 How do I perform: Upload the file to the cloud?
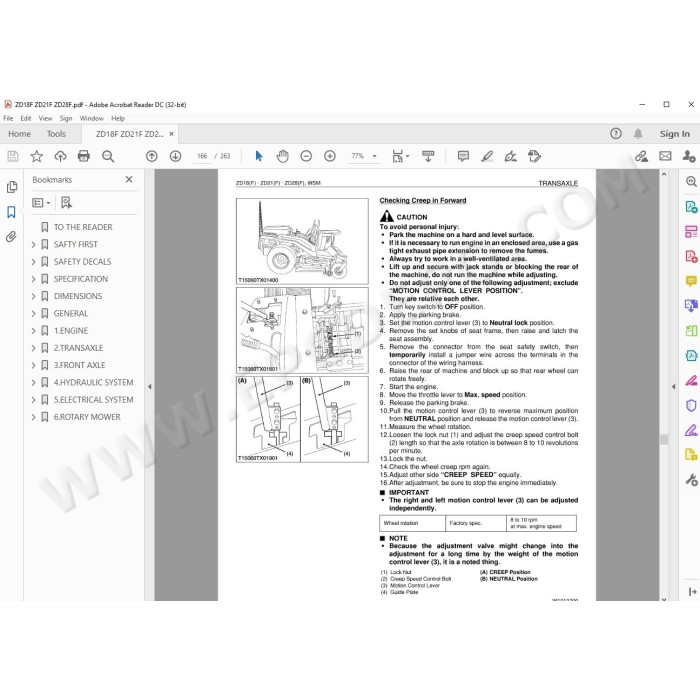pos(60,156)
